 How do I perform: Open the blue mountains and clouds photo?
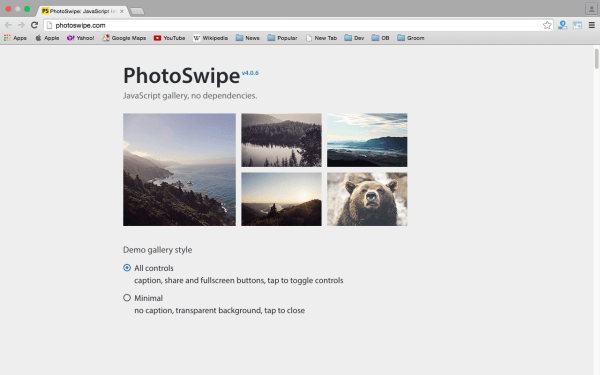(x=367, y=140)
